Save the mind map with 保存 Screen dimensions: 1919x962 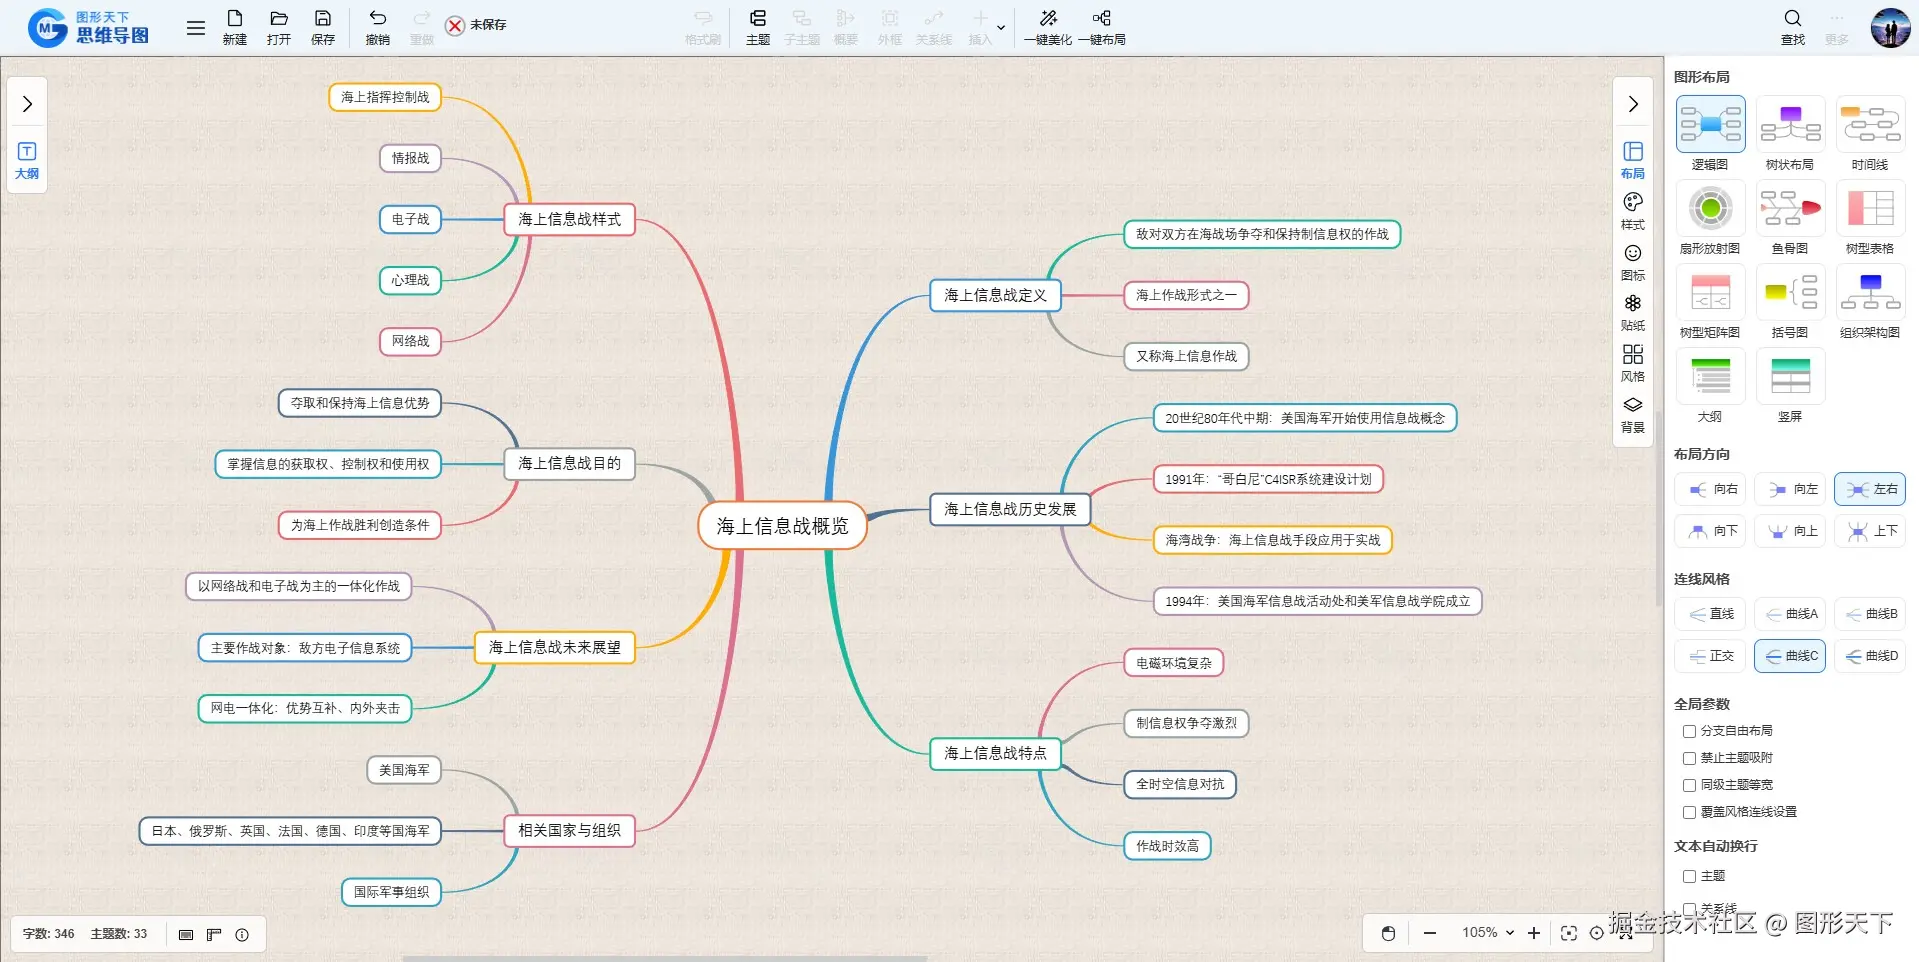323,27
